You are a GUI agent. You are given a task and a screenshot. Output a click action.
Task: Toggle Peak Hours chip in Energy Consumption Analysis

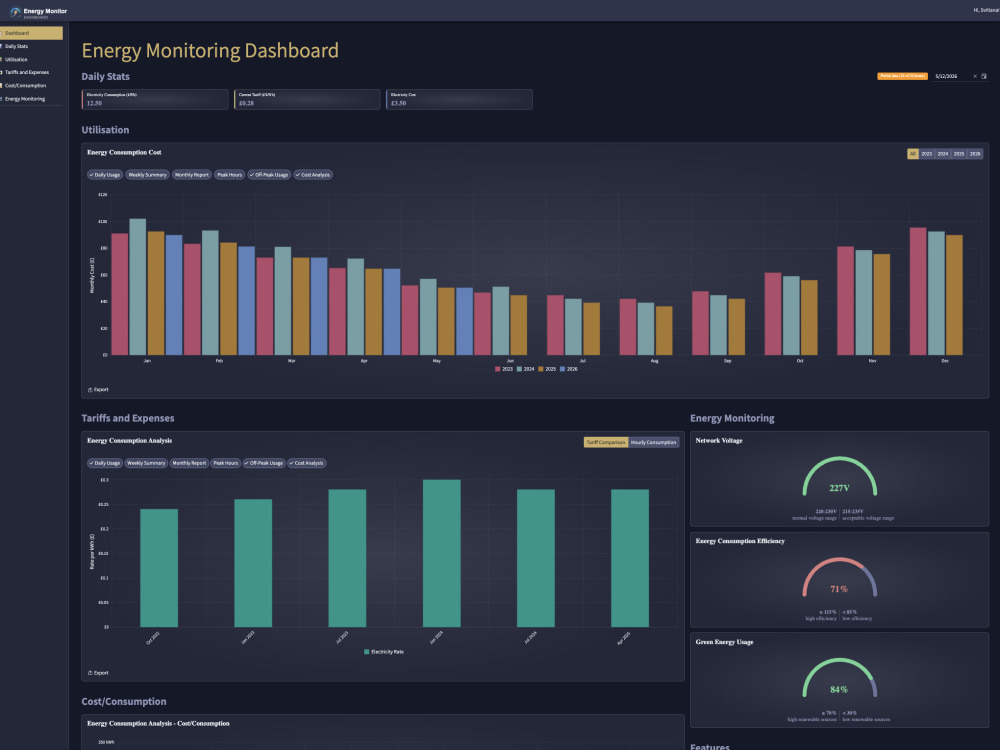point(226,463)
